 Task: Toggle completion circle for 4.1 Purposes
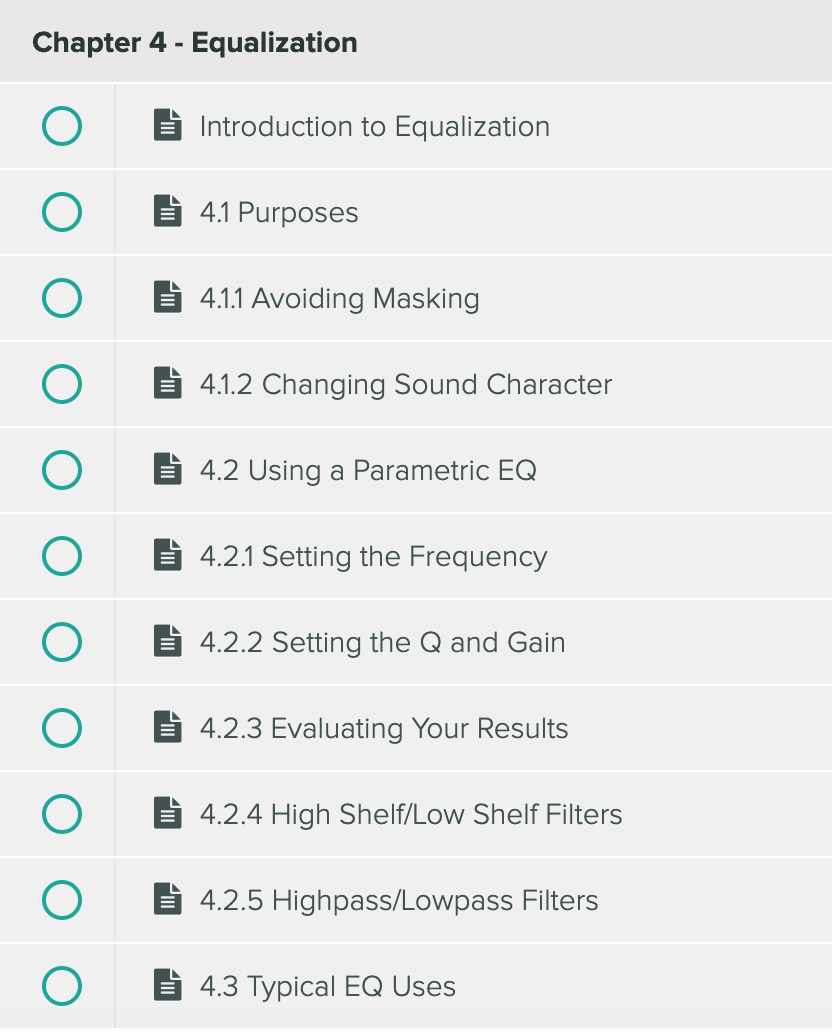(62, 213)
